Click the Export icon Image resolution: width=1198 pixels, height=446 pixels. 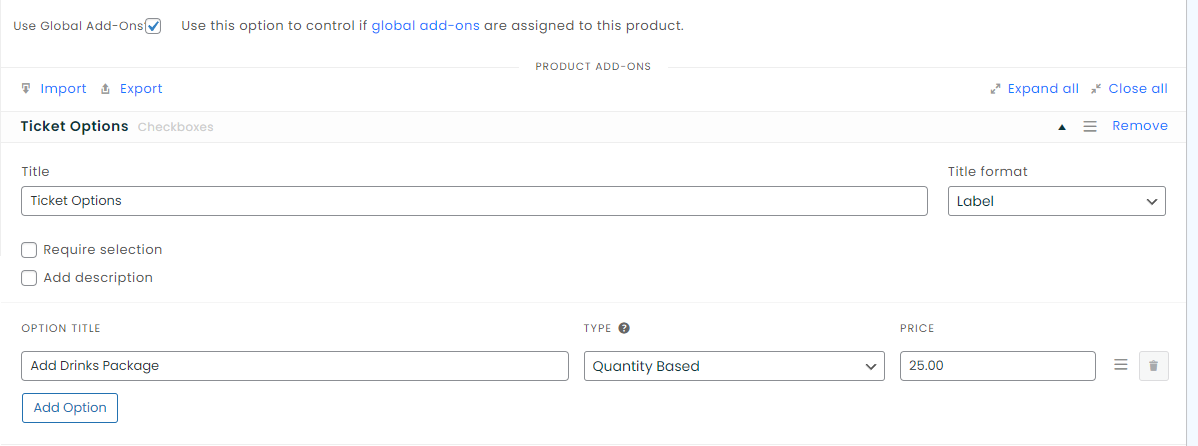[106, 89]
